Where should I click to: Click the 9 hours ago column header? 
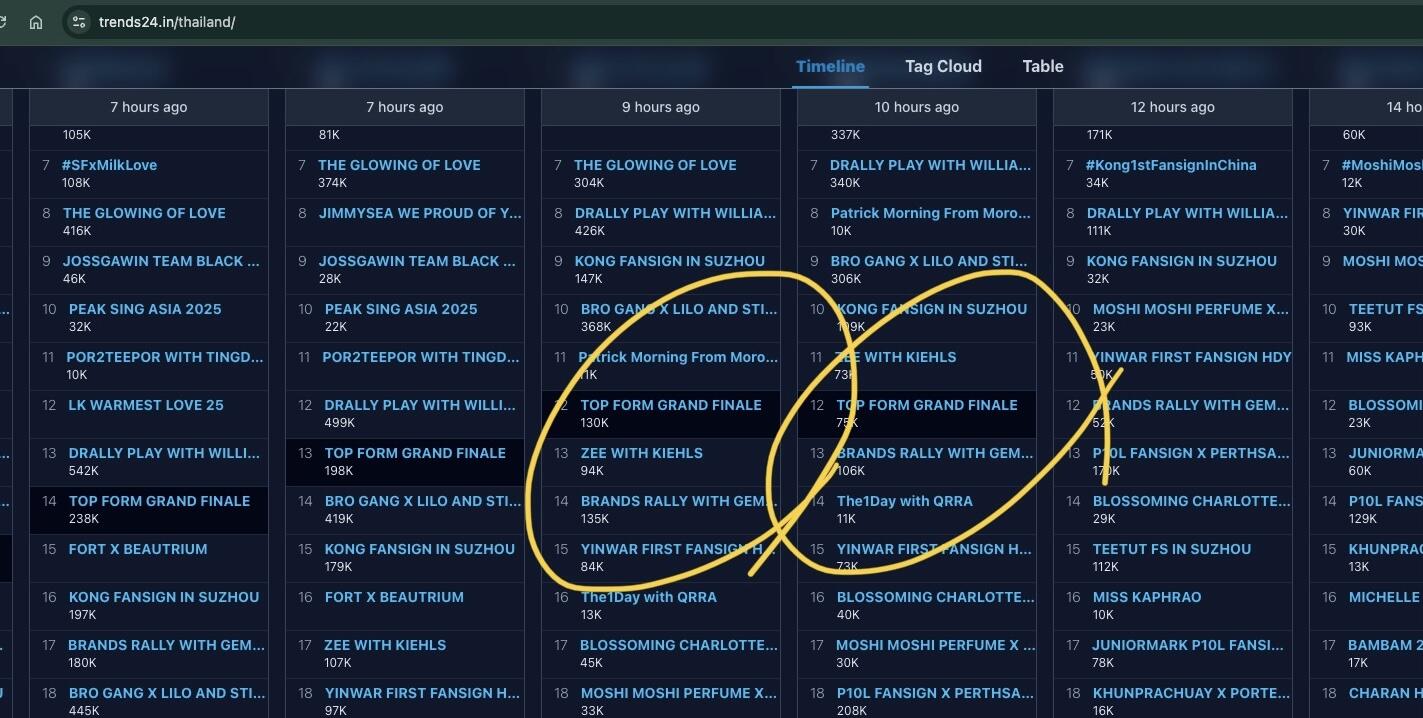tap(661, 107)
